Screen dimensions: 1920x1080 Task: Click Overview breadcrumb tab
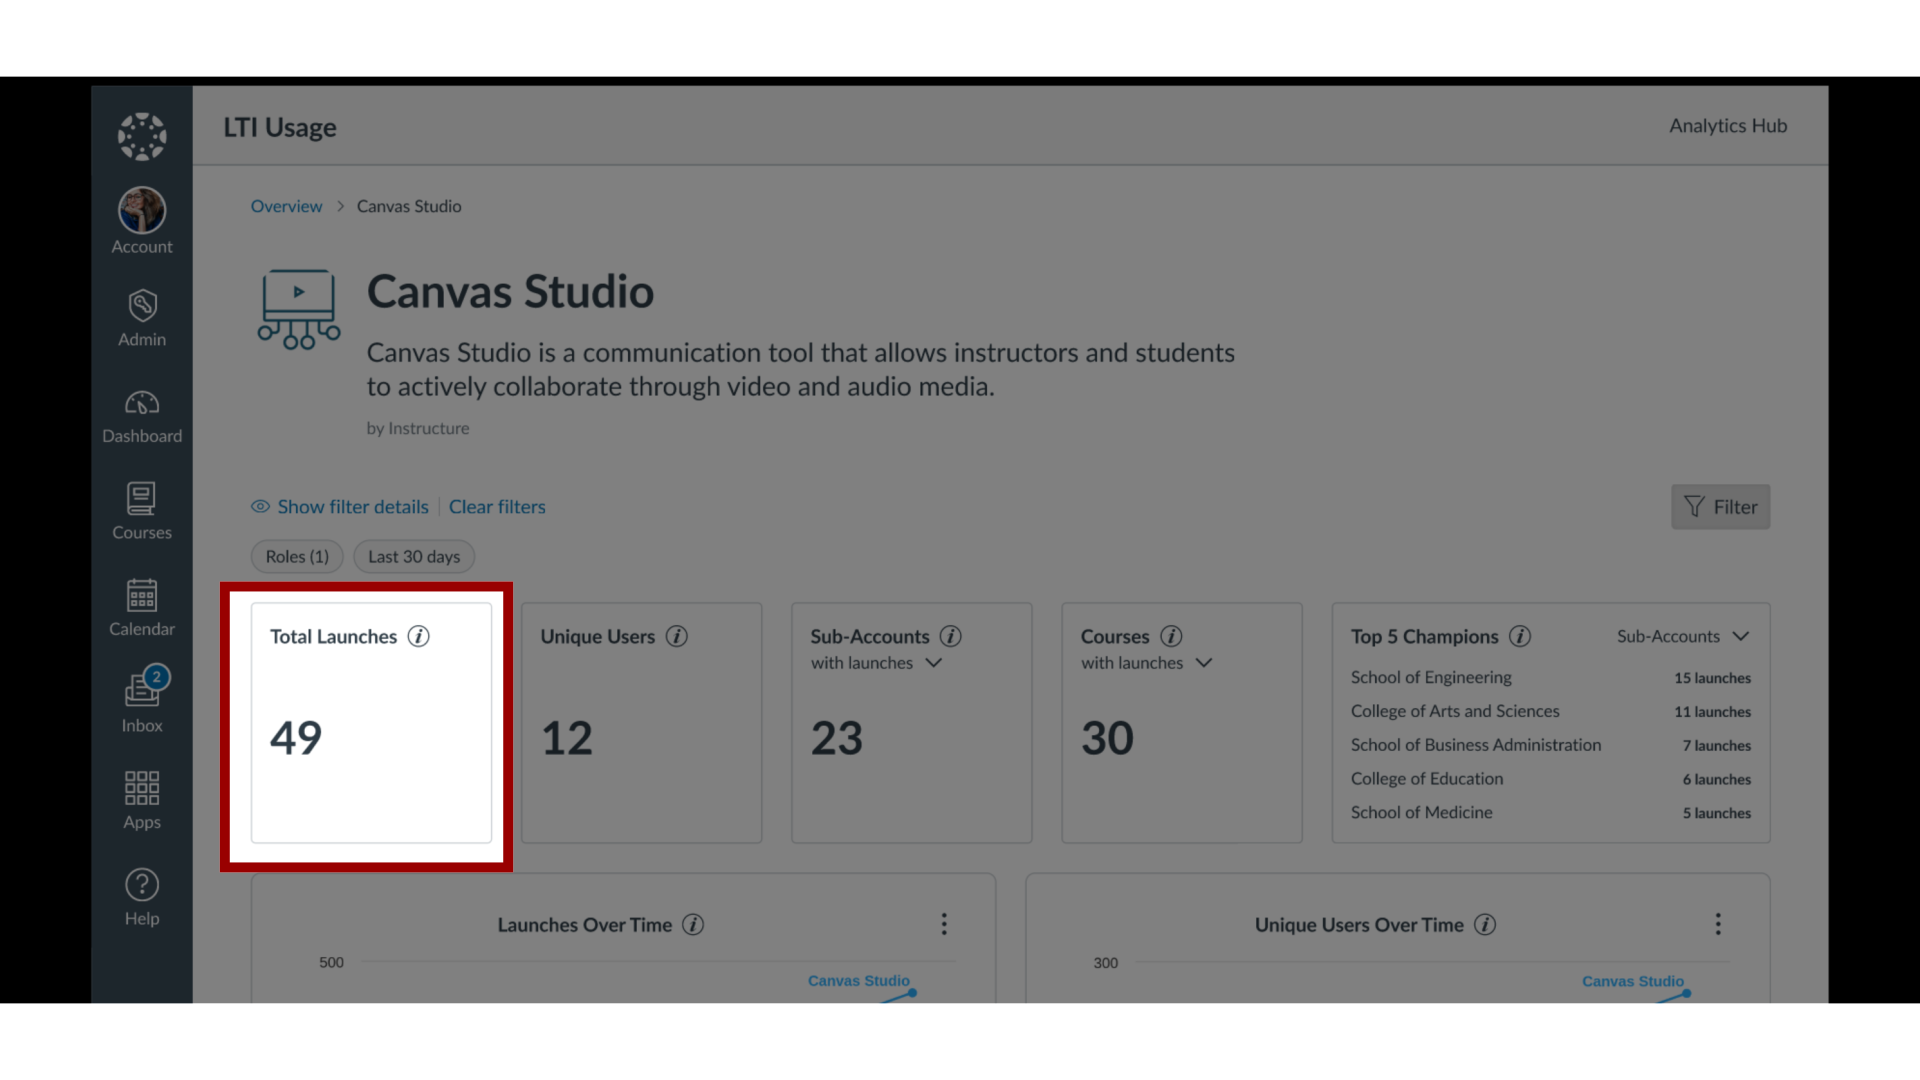coord(286,206)
